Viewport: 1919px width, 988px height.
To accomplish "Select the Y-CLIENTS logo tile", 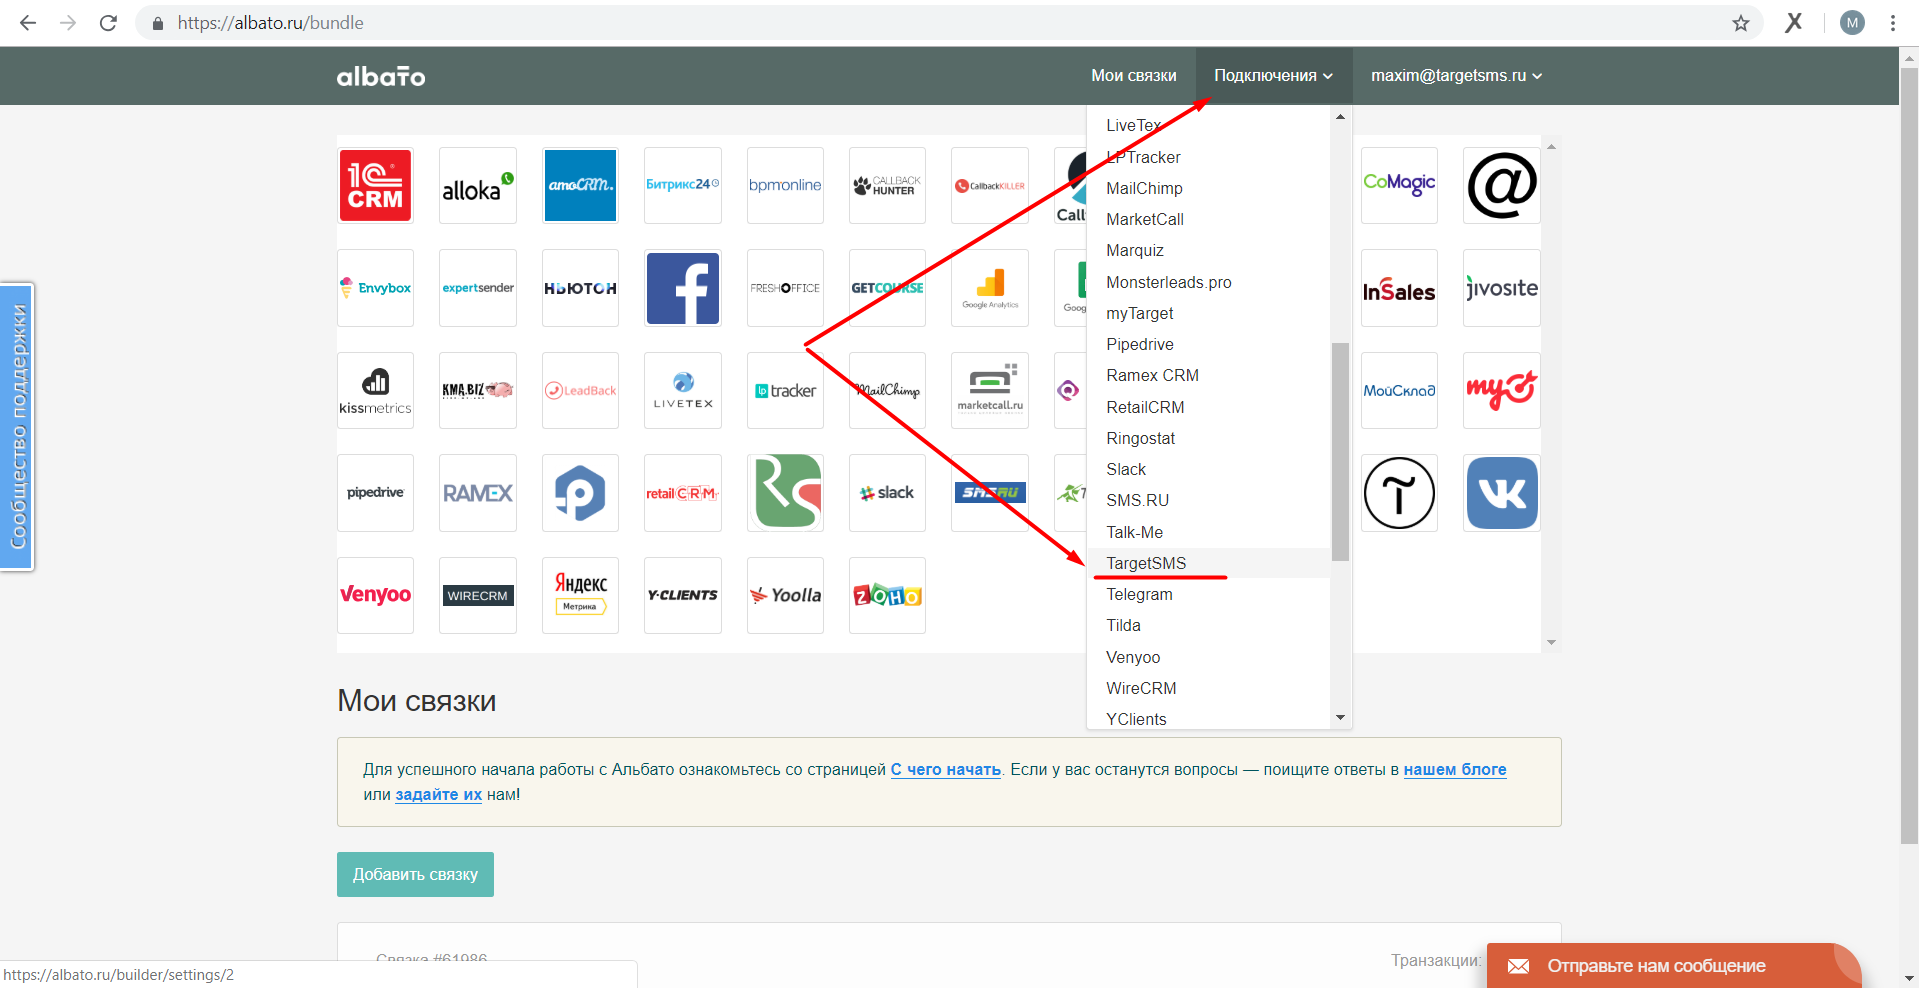I will click(x=683, y=595).
